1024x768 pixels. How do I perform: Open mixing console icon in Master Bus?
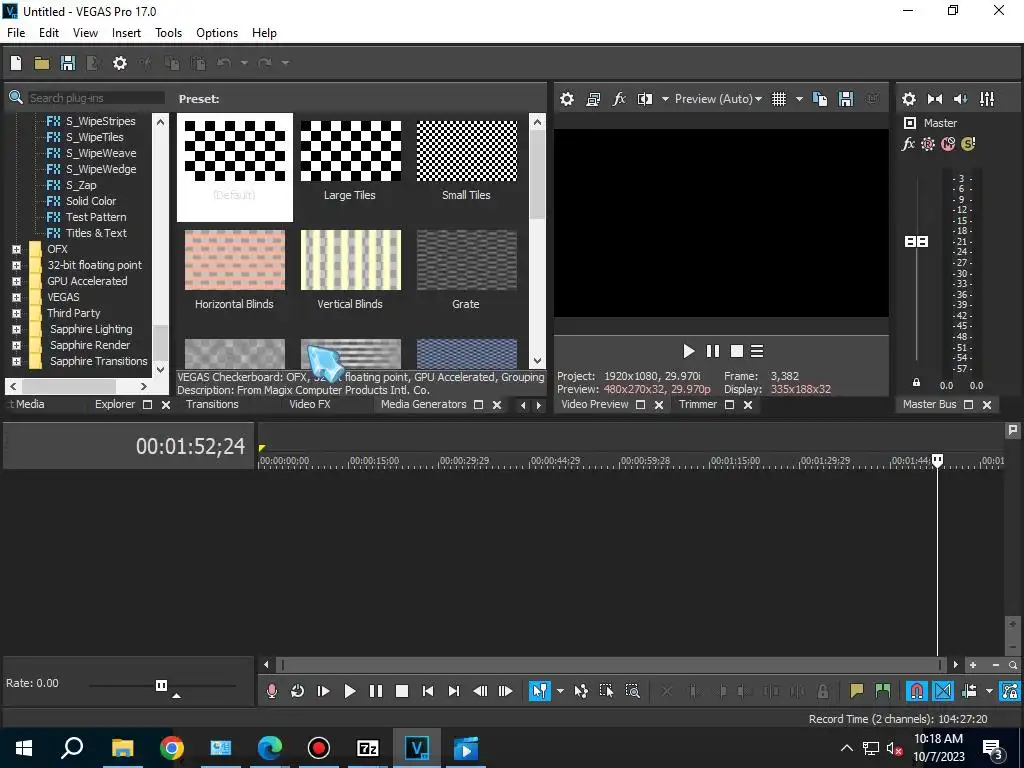pyautogui.click(x=987, y=99)
